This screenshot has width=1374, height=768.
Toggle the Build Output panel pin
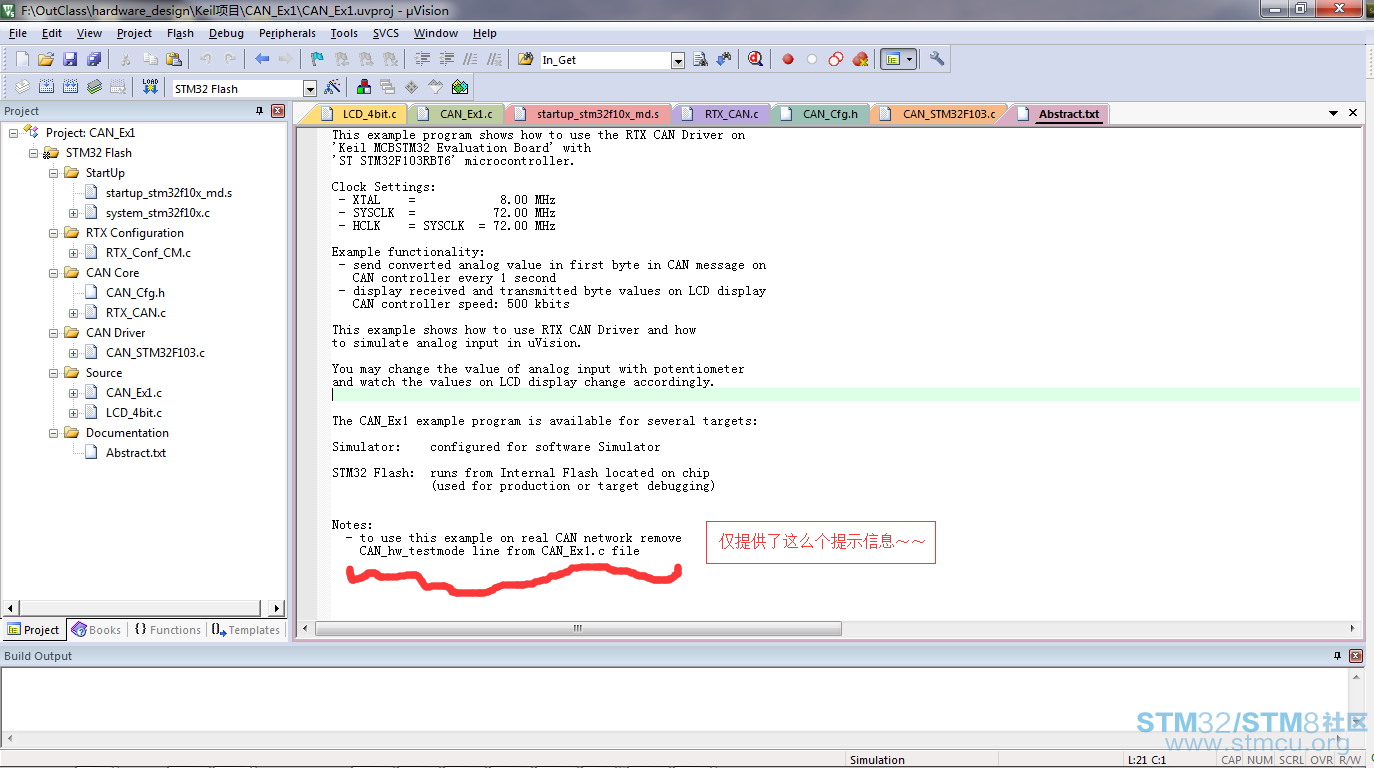point(1338,656)
